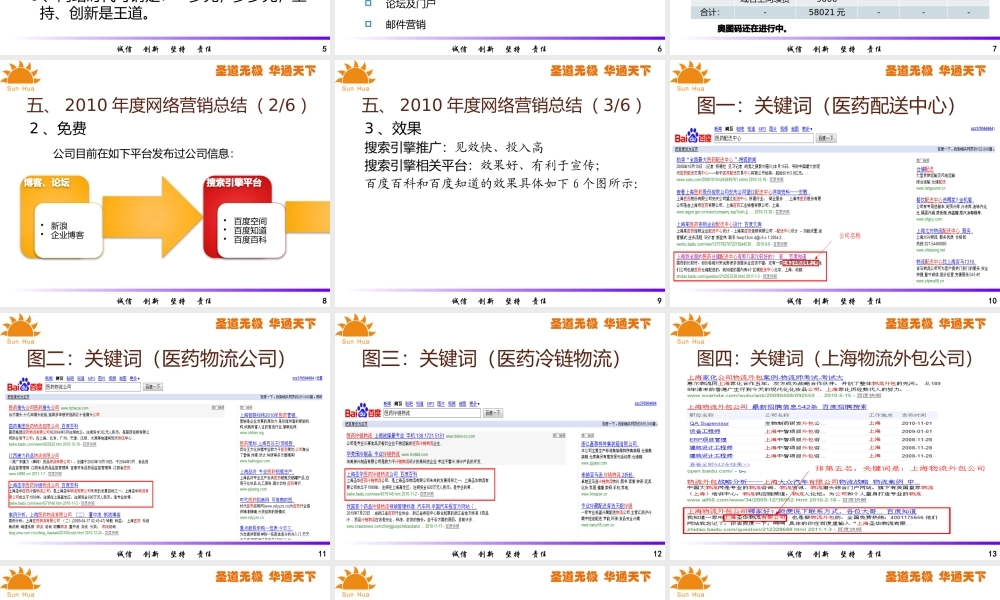Click the 搜索引擎平台 red box label
The width and height of the screenshot is (1000, 600).
pyautogui.click(x=233, y=183)
